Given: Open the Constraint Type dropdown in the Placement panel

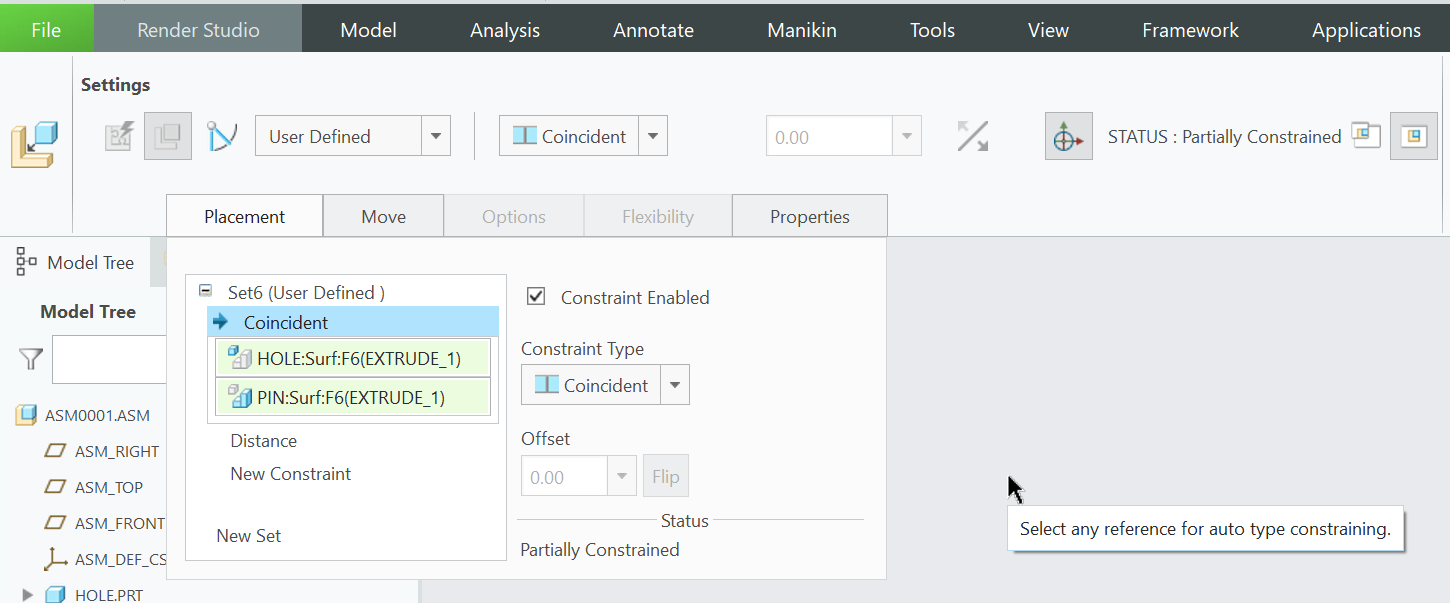Looking at the screenshot, I should point(675,385).
